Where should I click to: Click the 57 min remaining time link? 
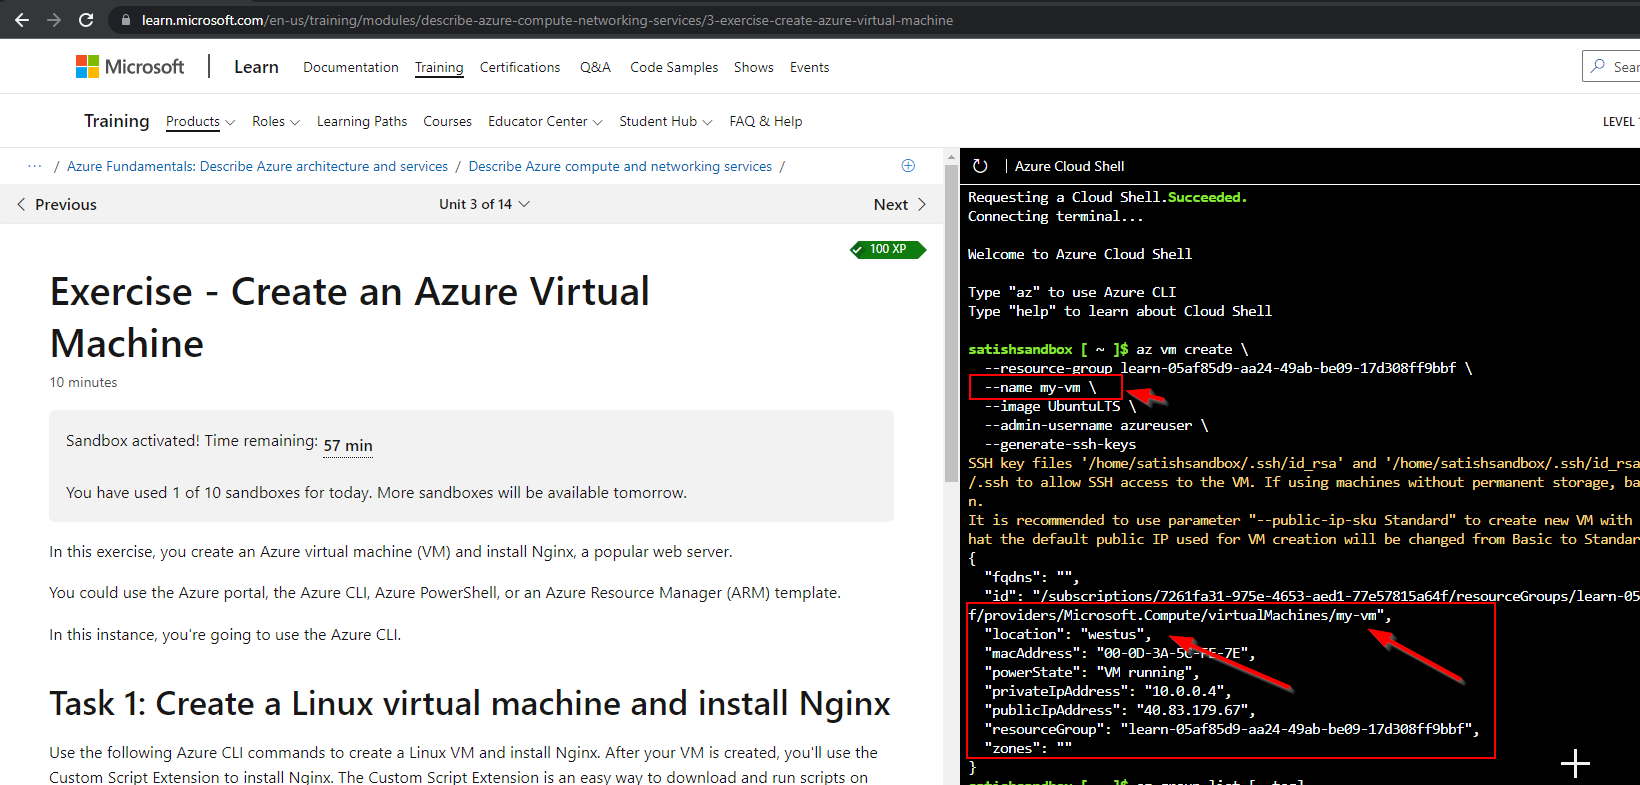[x=348, y=446]
